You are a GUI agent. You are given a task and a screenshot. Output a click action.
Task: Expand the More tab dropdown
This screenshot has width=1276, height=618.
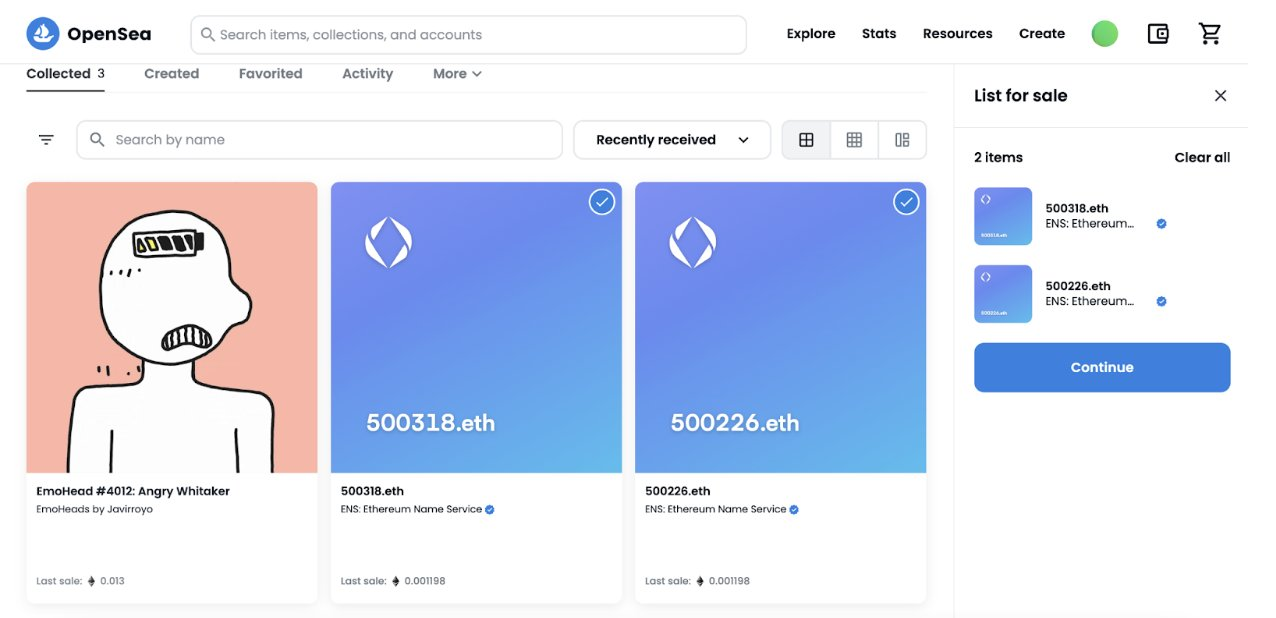coord(457,74)
